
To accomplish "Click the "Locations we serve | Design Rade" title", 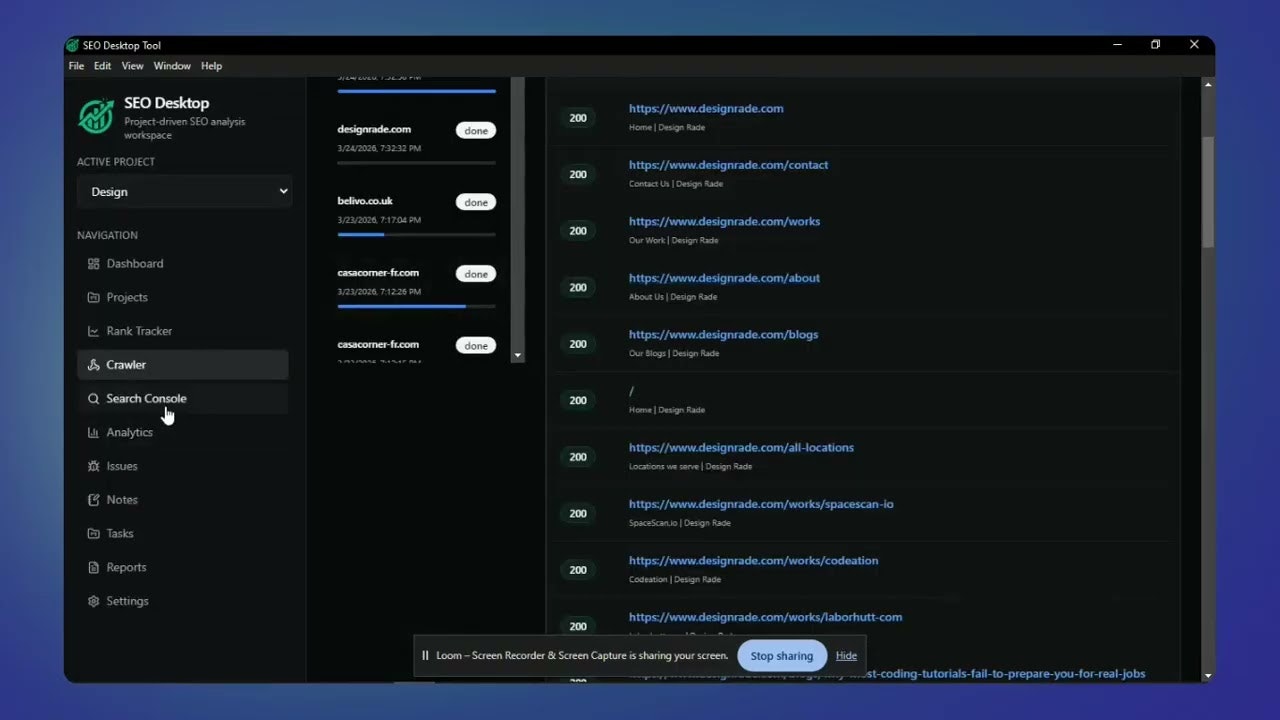I will [x=690, y=466].
